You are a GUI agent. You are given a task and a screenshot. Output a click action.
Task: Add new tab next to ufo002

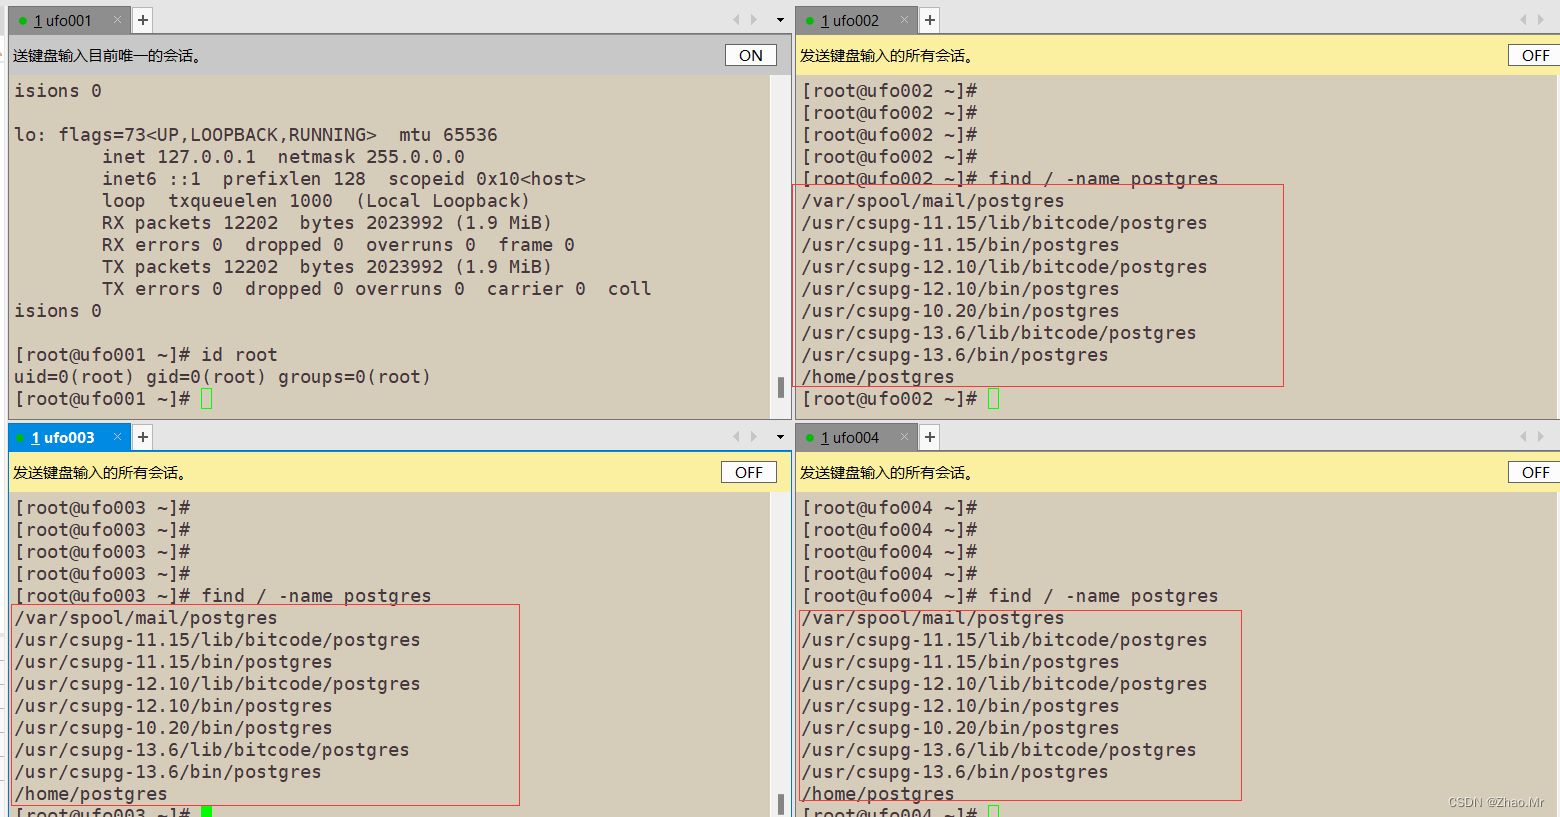[930, 20]
